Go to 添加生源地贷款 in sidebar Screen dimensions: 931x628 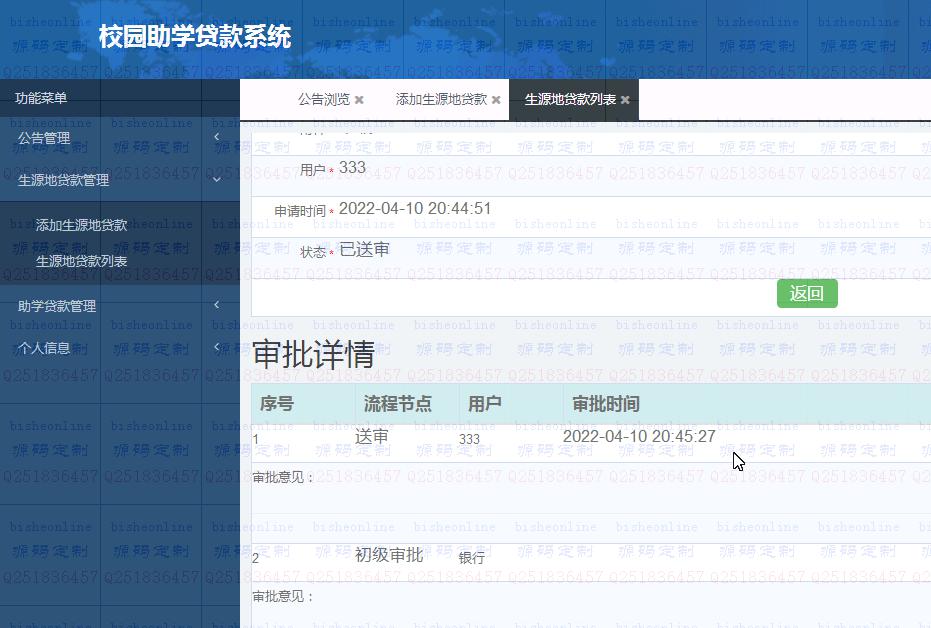tap(81, 225)
